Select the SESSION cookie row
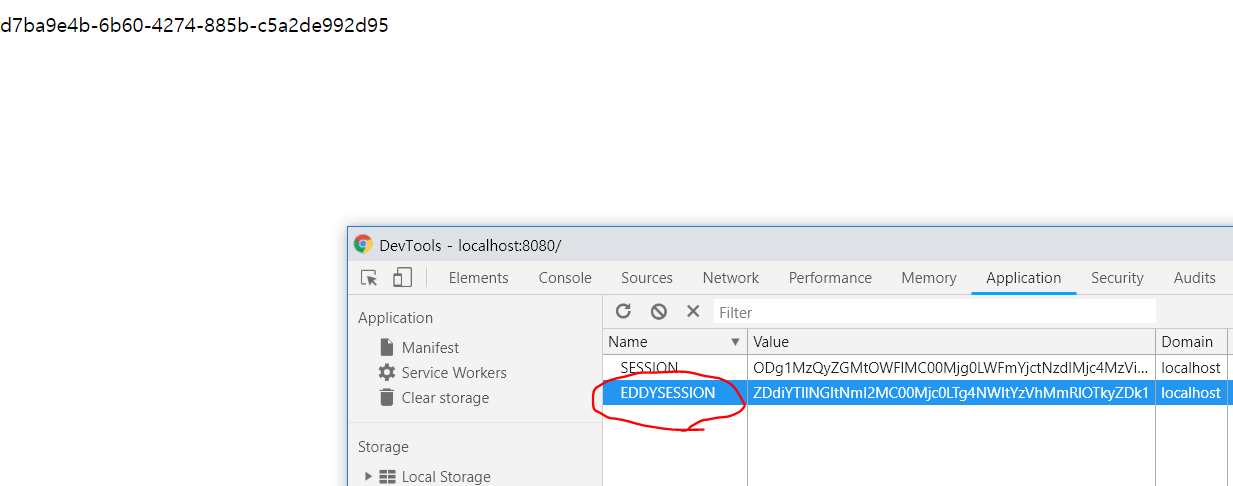Screen dimensions: 1233x486 [x=917, y=368]
